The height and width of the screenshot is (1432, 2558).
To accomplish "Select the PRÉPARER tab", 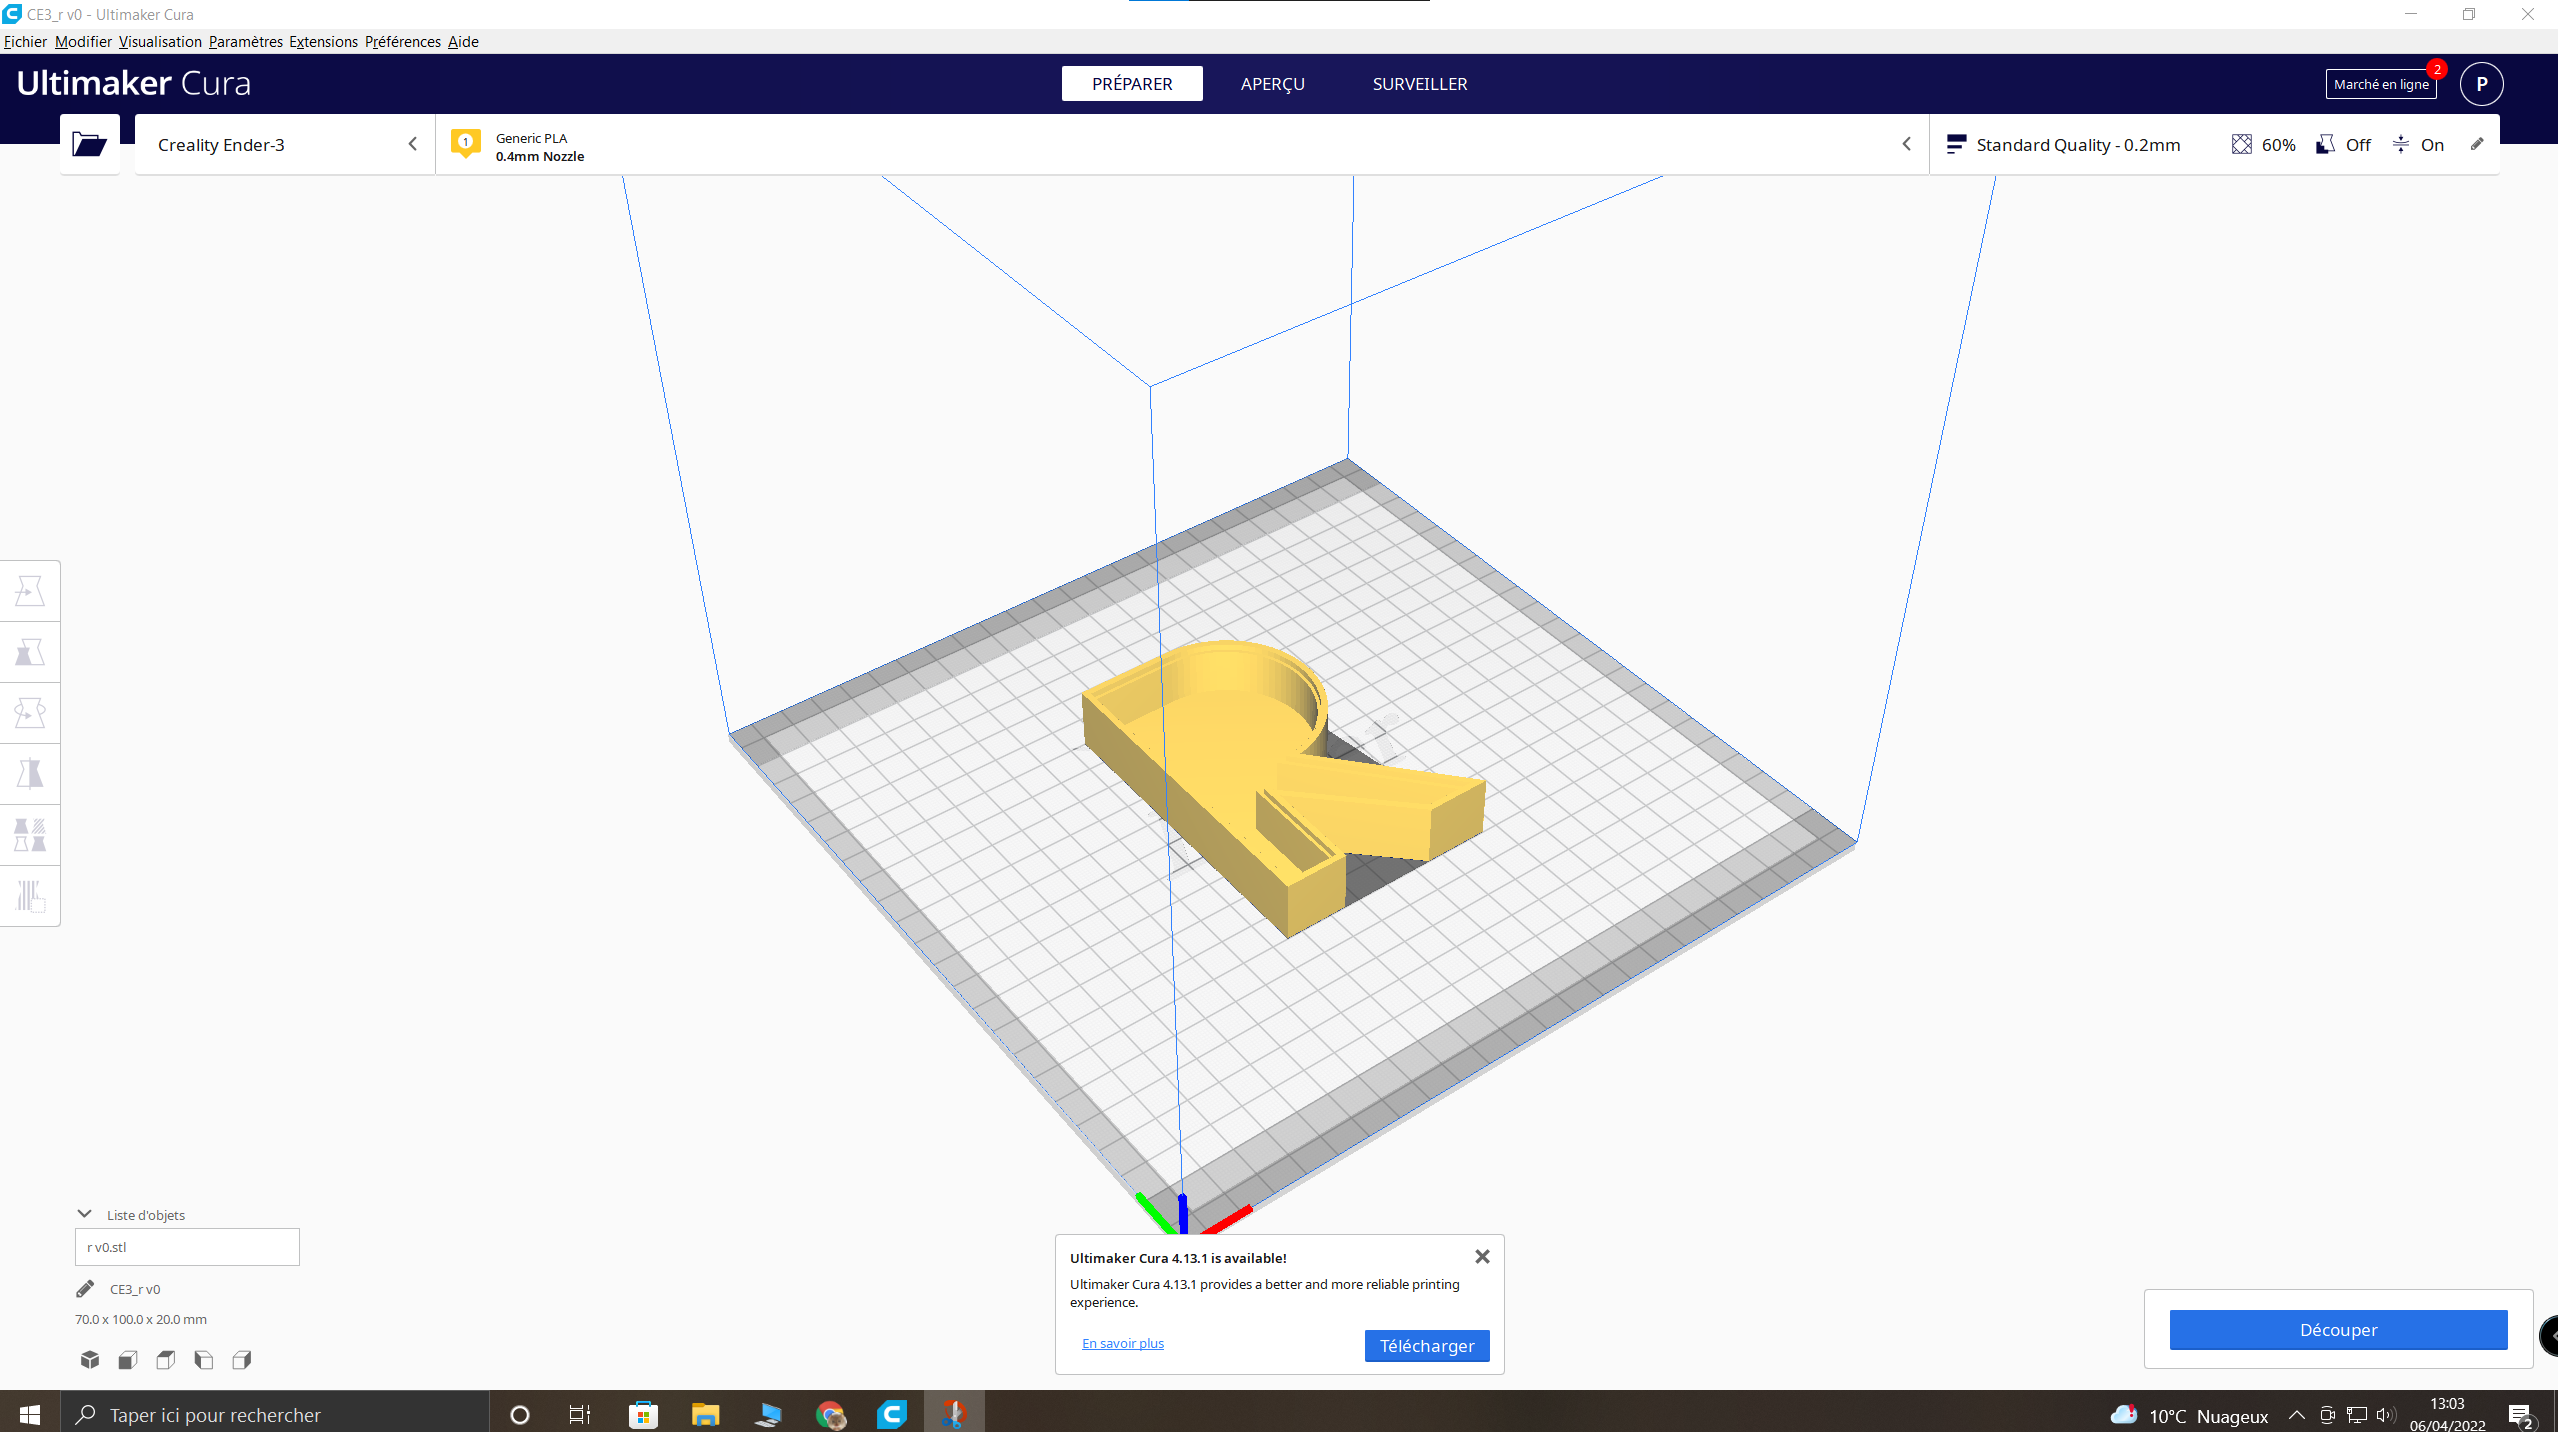I will click(x=1132, y=84).
